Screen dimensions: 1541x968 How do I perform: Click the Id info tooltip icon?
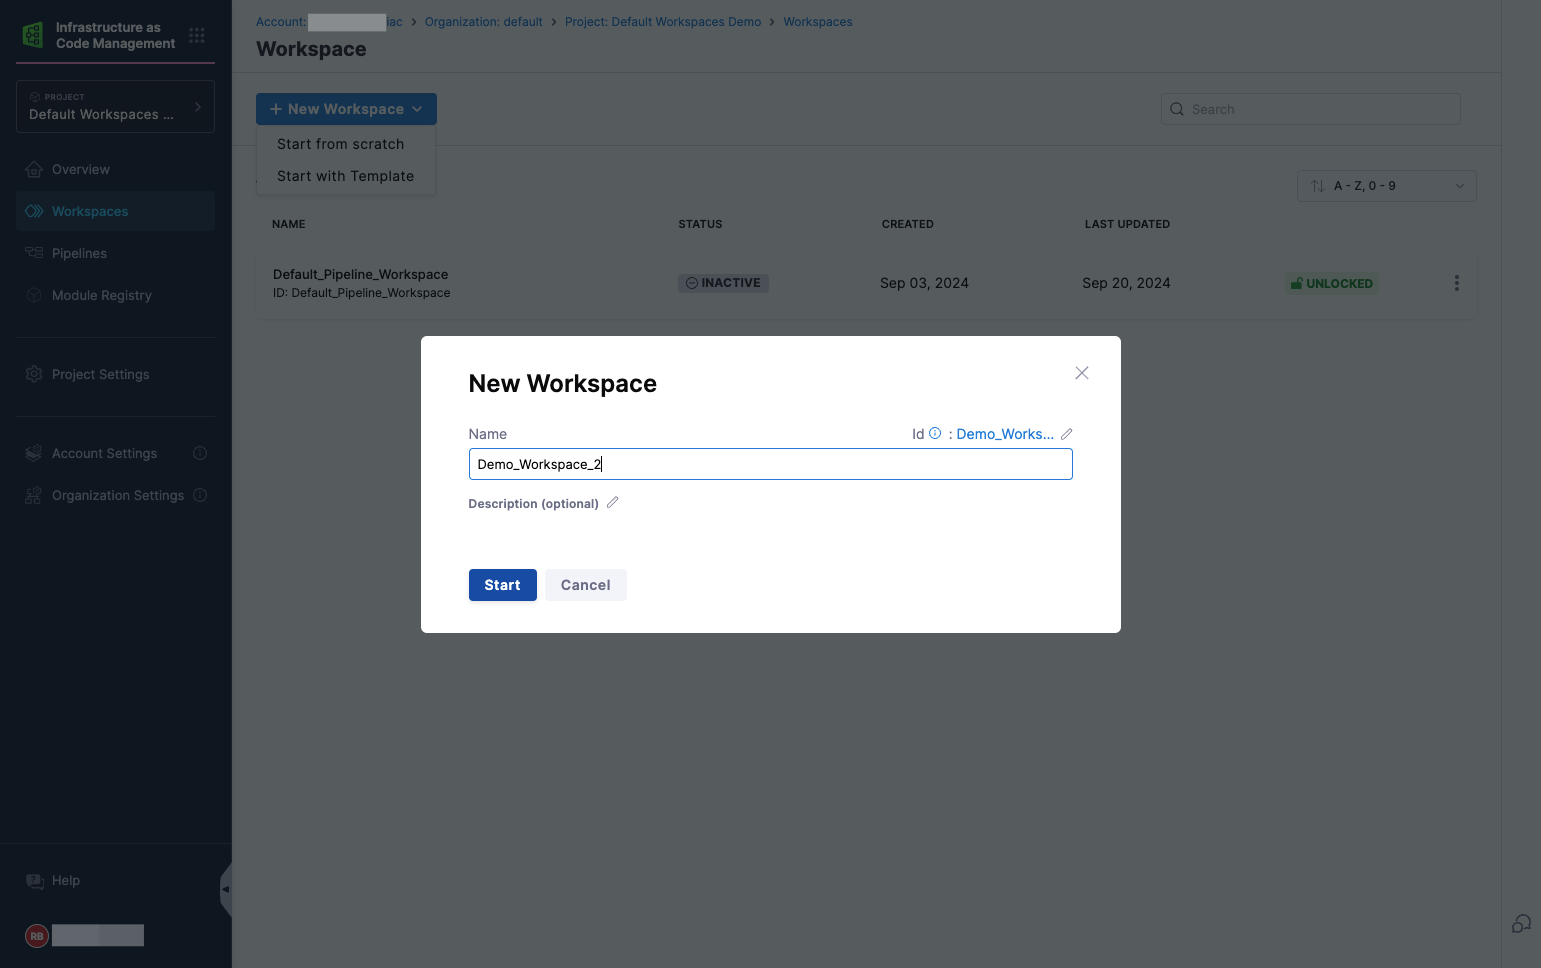point(935,433)
